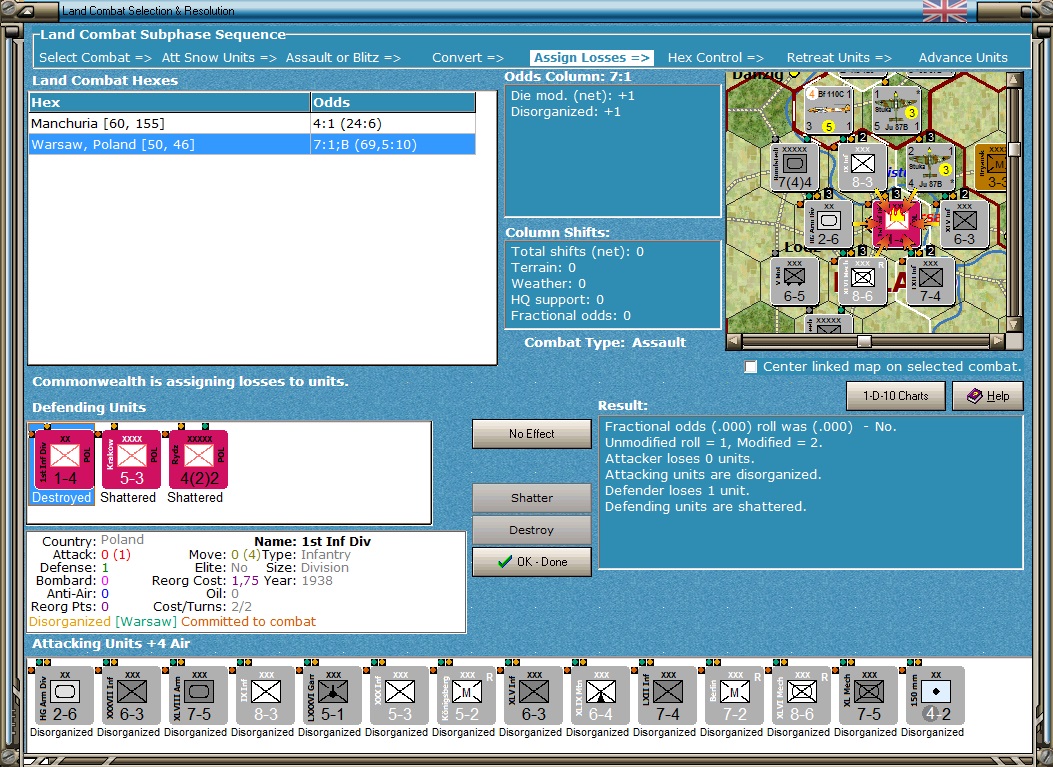Click the orange 3-3 unit at map edge
This screenshot has height=767, width=1053.
[x=991, y=167]
